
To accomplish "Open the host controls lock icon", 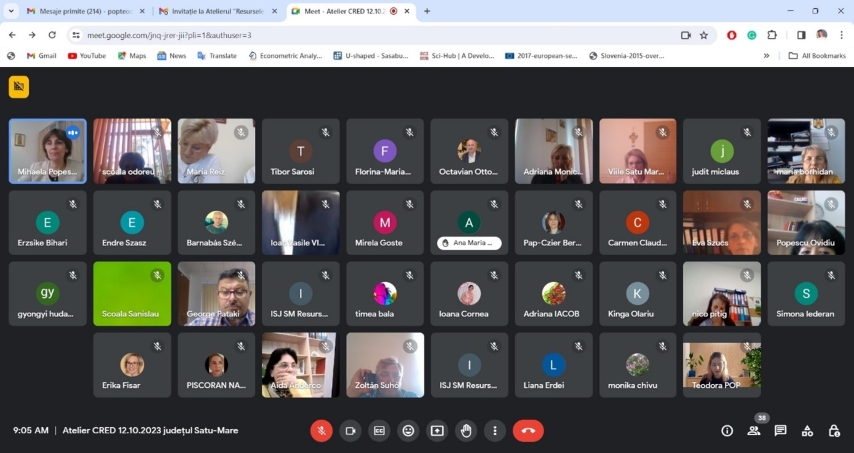I will pos(834,430).
